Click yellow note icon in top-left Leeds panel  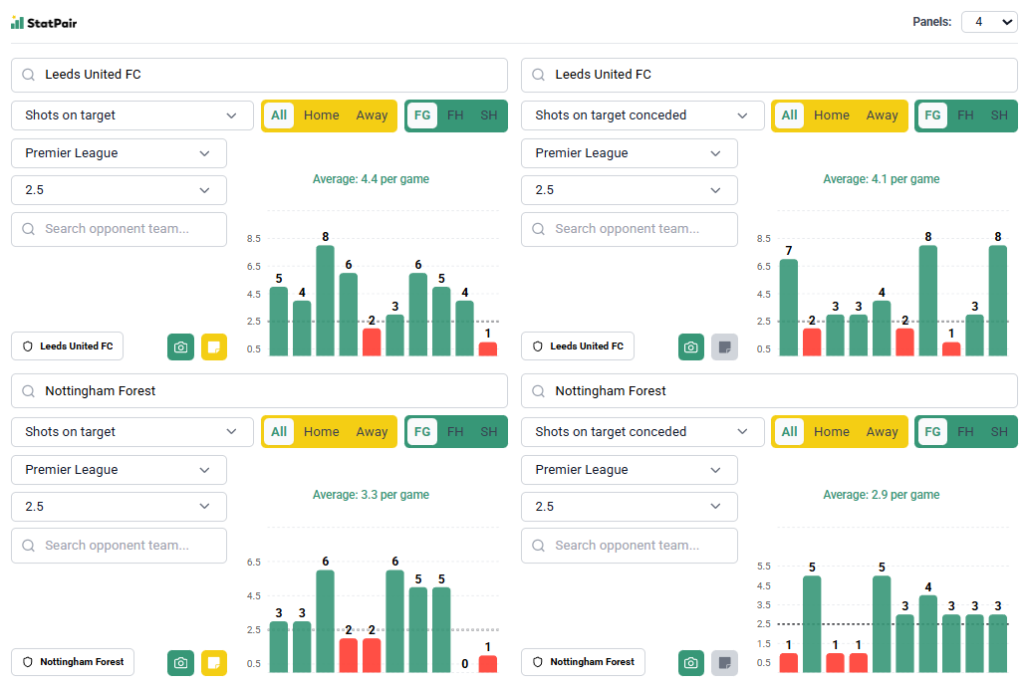(x=214, y=346)
